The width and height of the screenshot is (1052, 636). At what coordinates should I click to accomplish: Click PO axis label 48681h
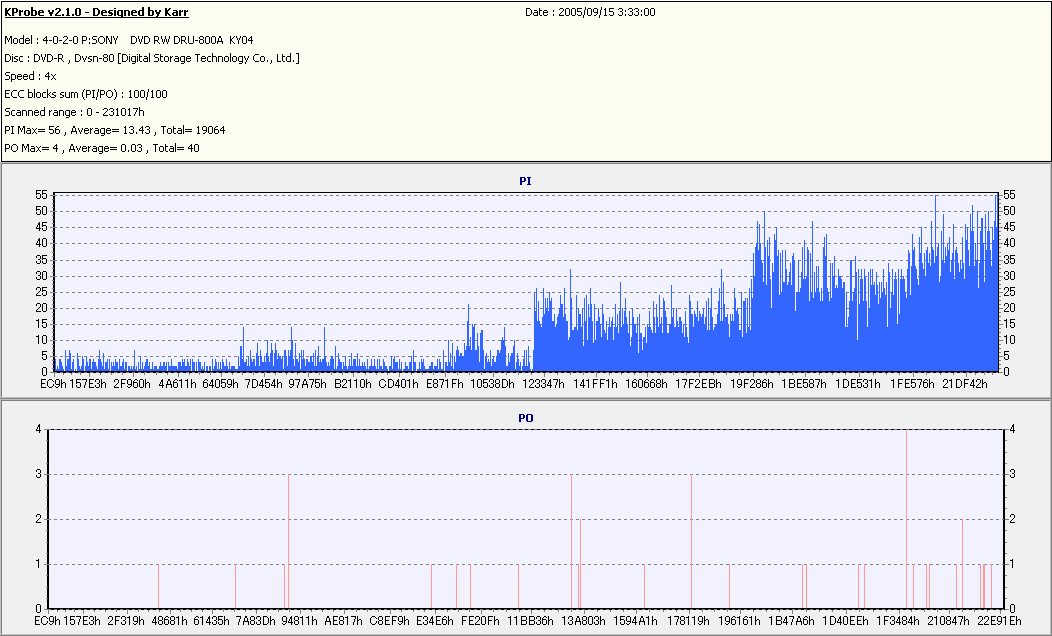(169, 621)
